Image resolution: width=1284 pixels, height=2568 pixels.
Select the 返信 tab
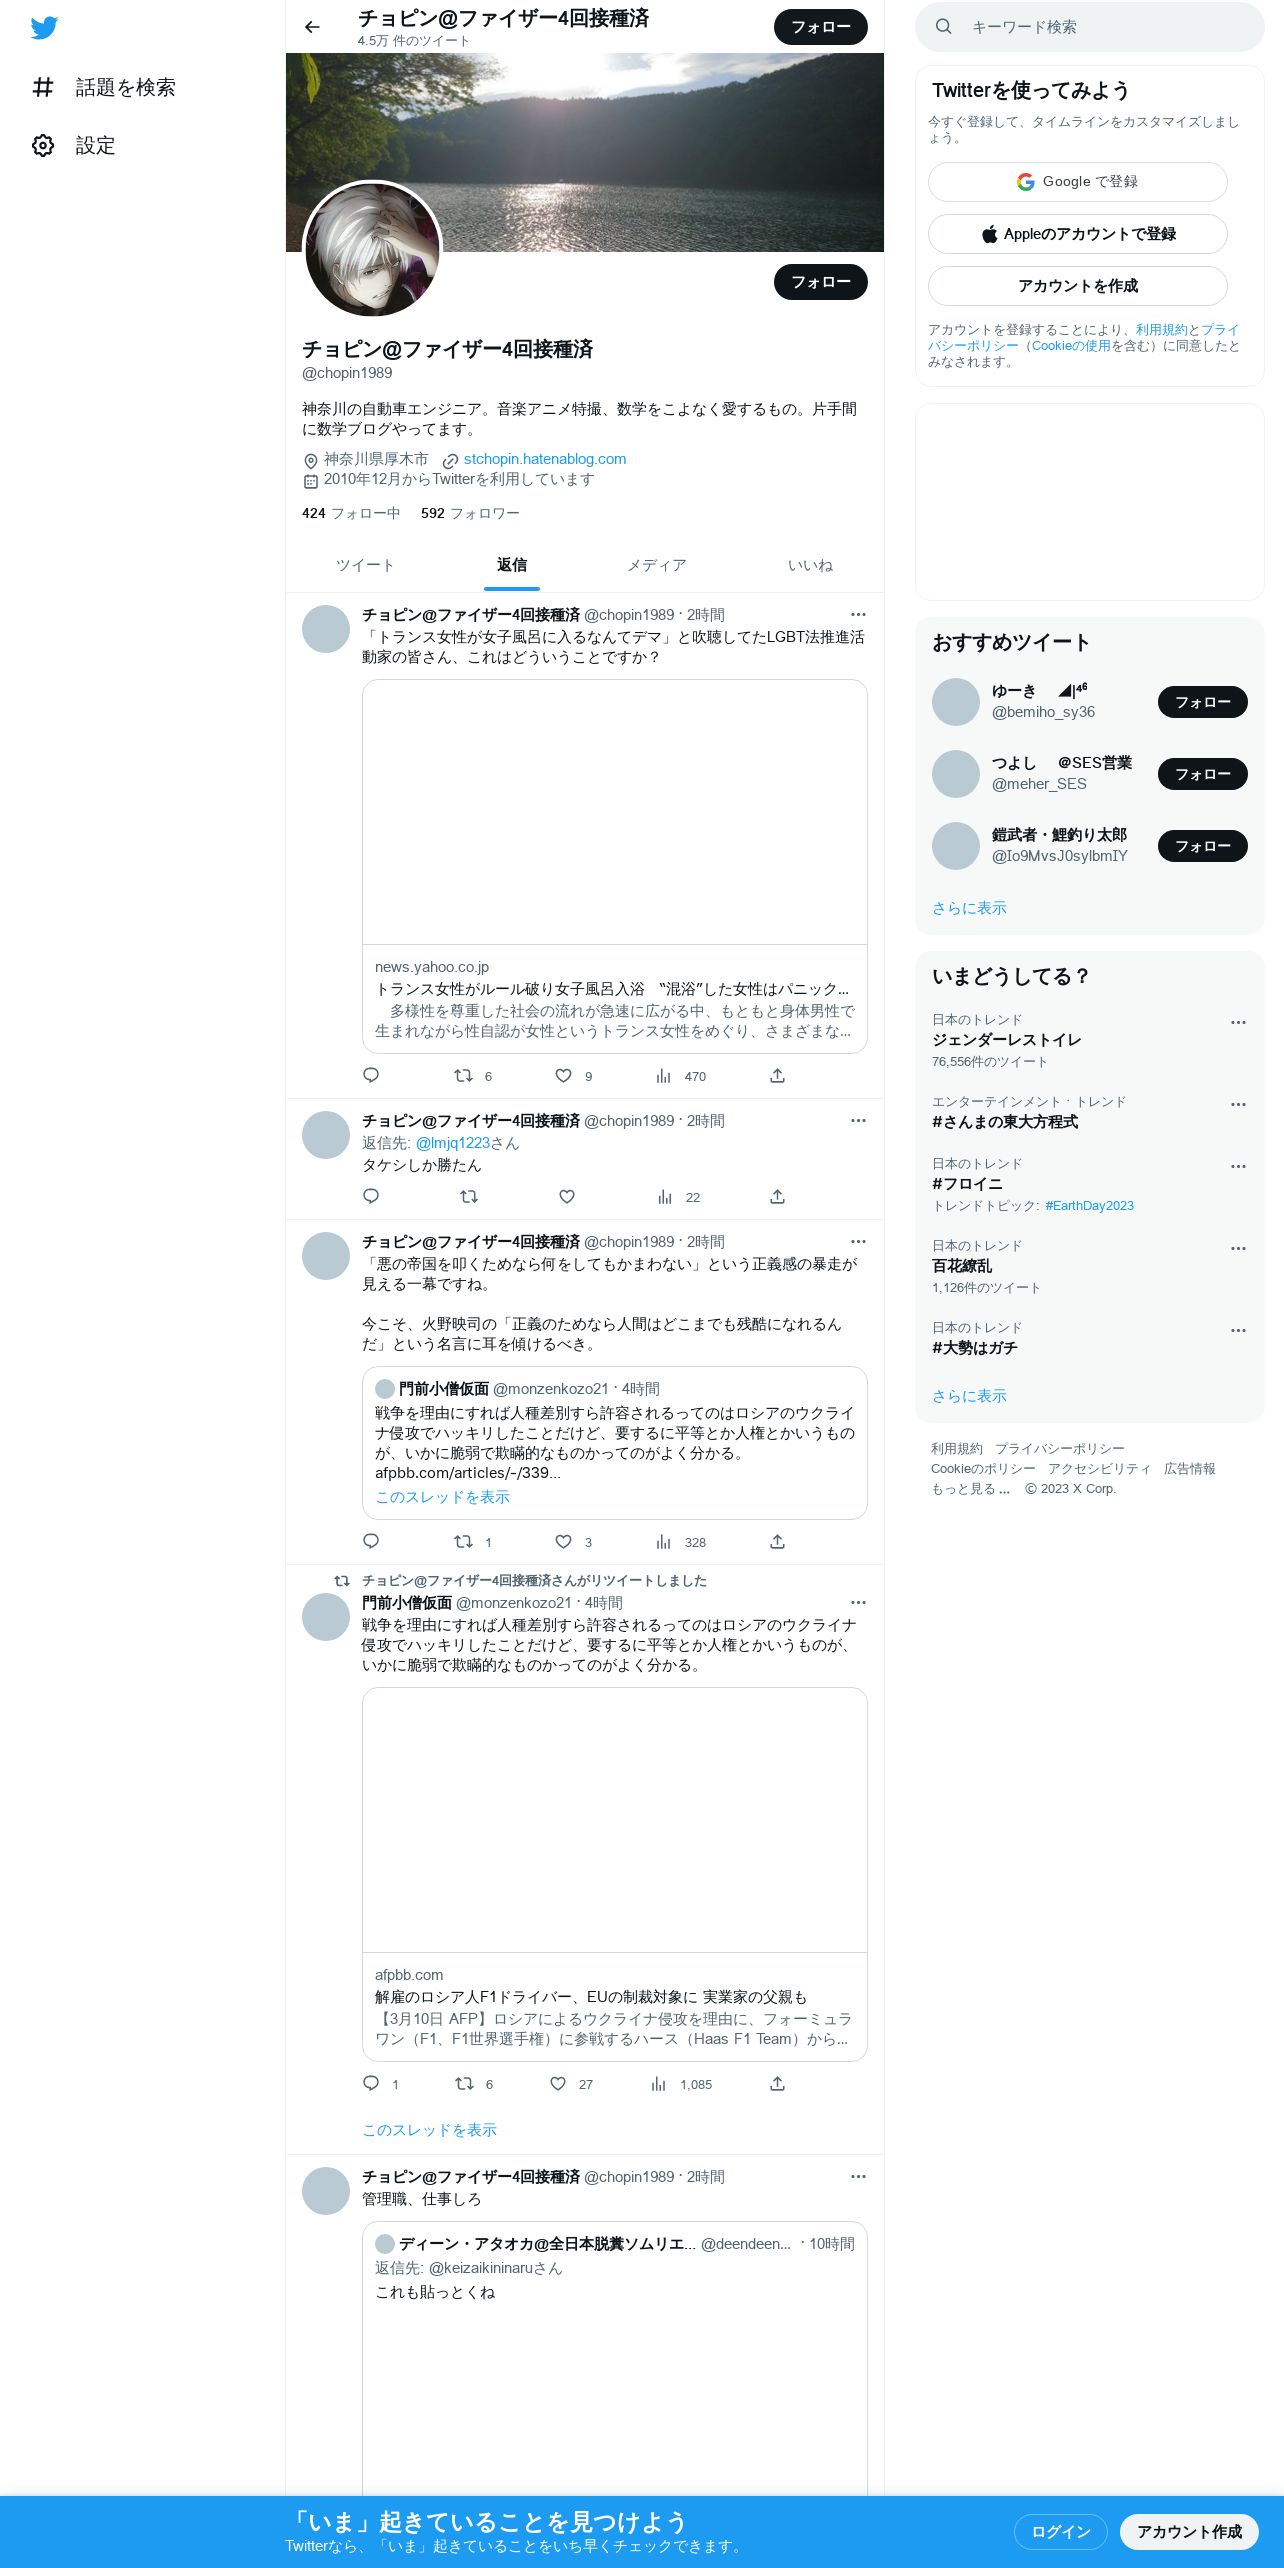click(x=512, y=565)
